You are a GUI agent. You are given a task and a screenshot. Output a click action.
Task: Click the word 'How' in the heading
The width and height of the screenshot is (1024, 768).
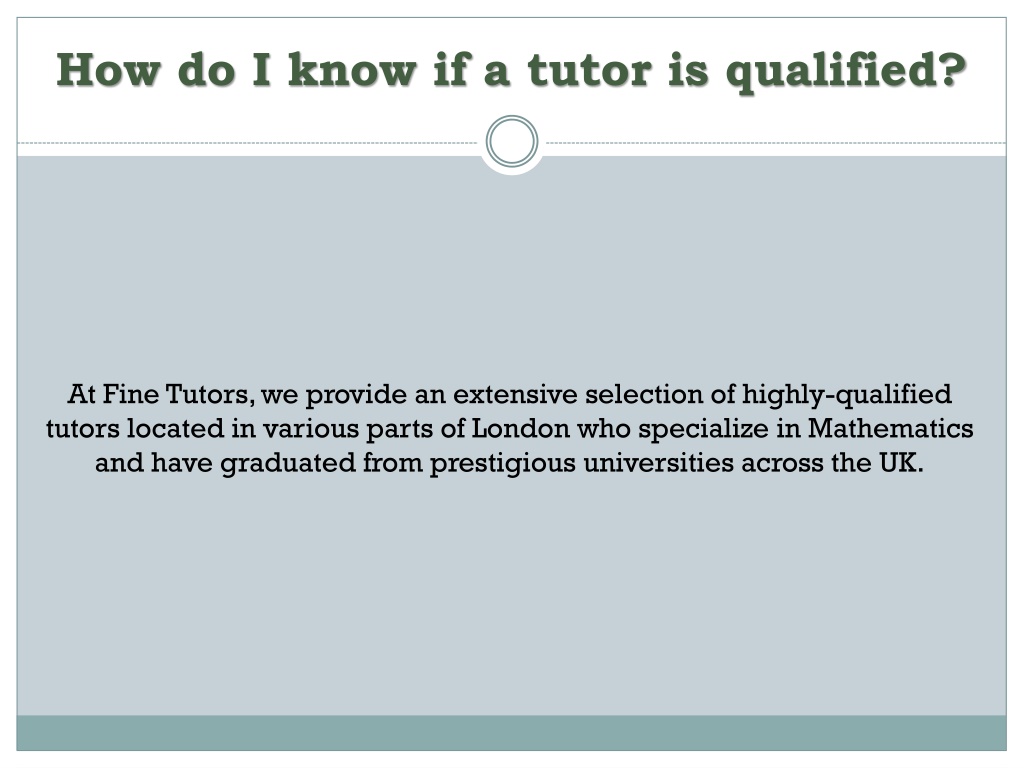click(108, 69)
